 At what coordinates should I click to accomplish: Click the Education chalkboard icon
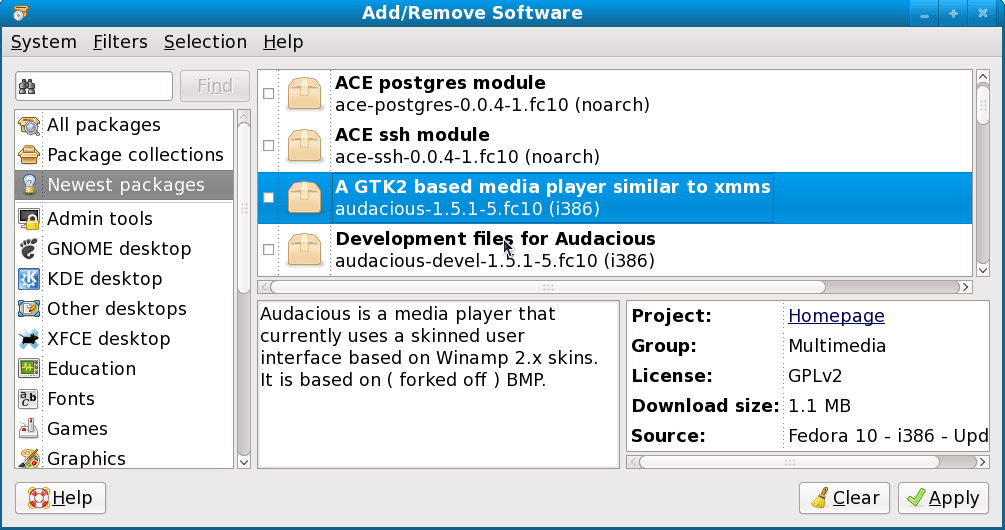[x=29, y=369]
